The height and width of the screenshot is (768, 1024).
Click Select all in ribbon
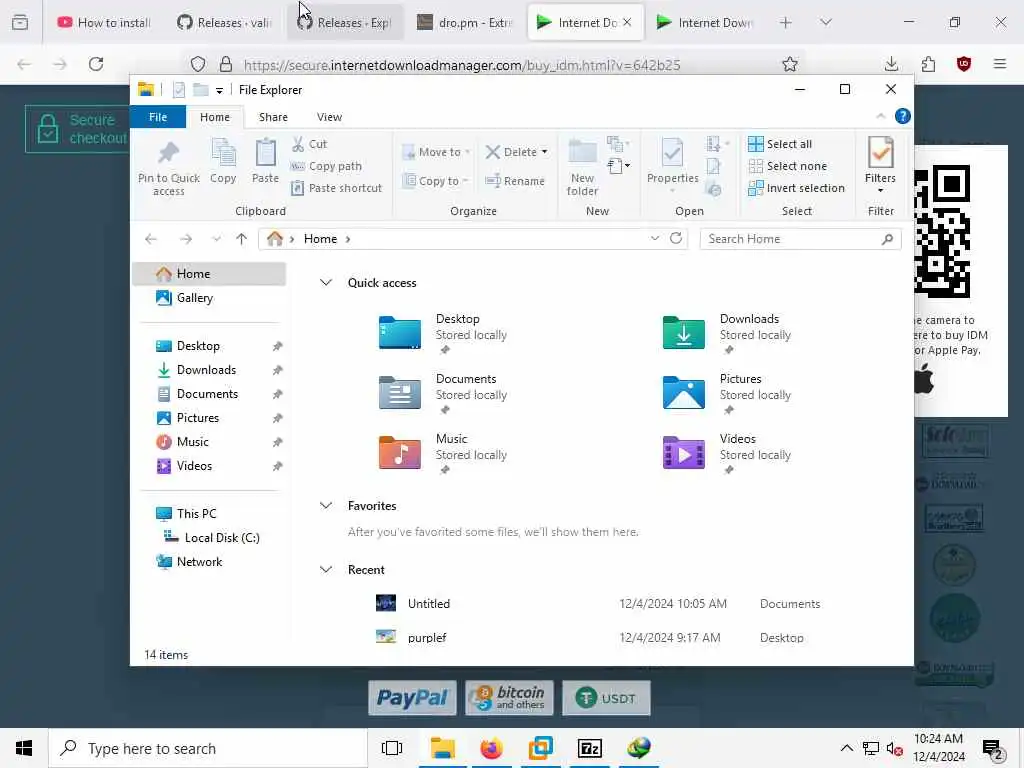pyautogui.click(x=780, y=144)
